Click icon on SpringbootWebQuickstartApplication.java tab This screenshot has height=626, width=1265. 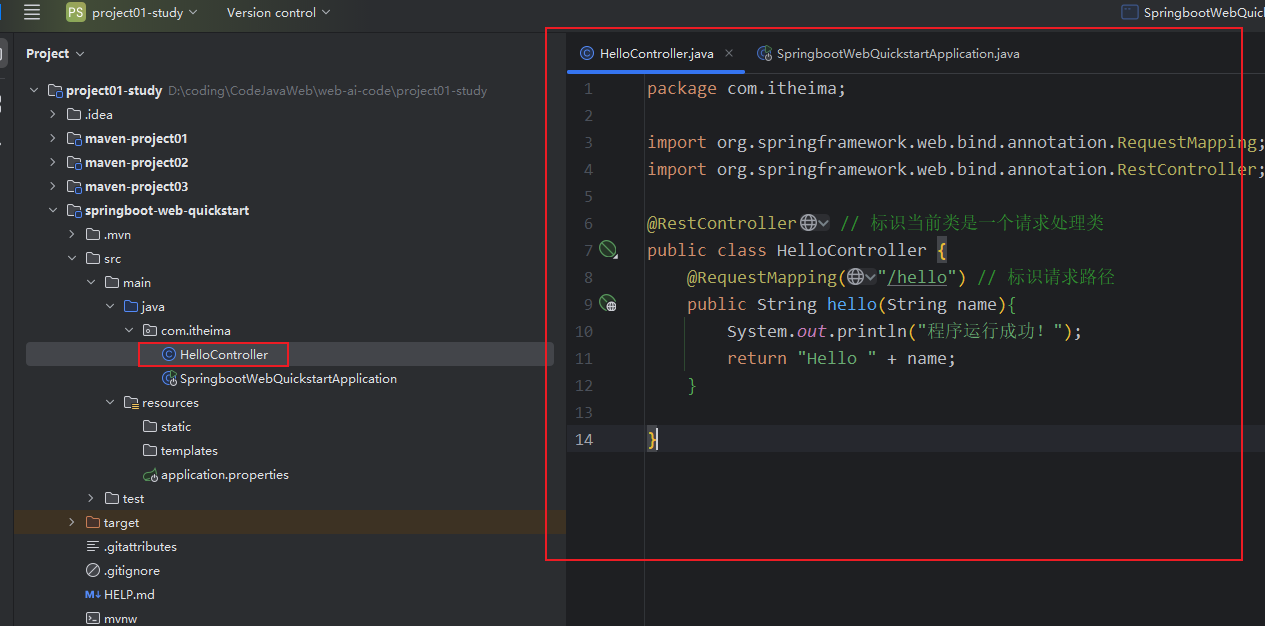764,53
